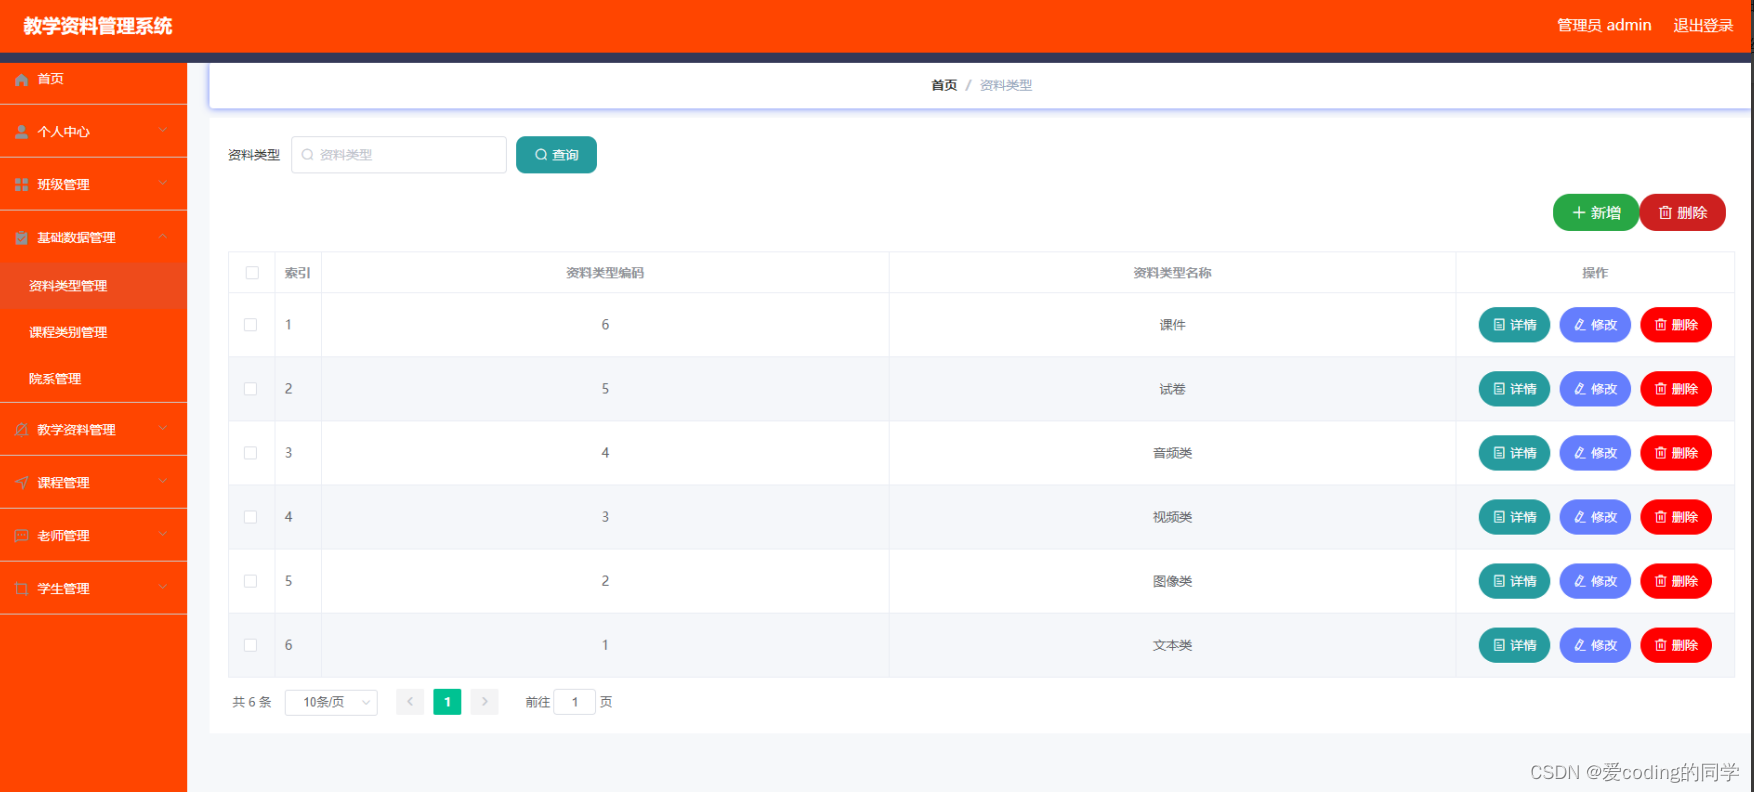This screenshot has width=1754, height=792.
Task: Click the icon beside 教学资料管理
Action: click(21, 430)
